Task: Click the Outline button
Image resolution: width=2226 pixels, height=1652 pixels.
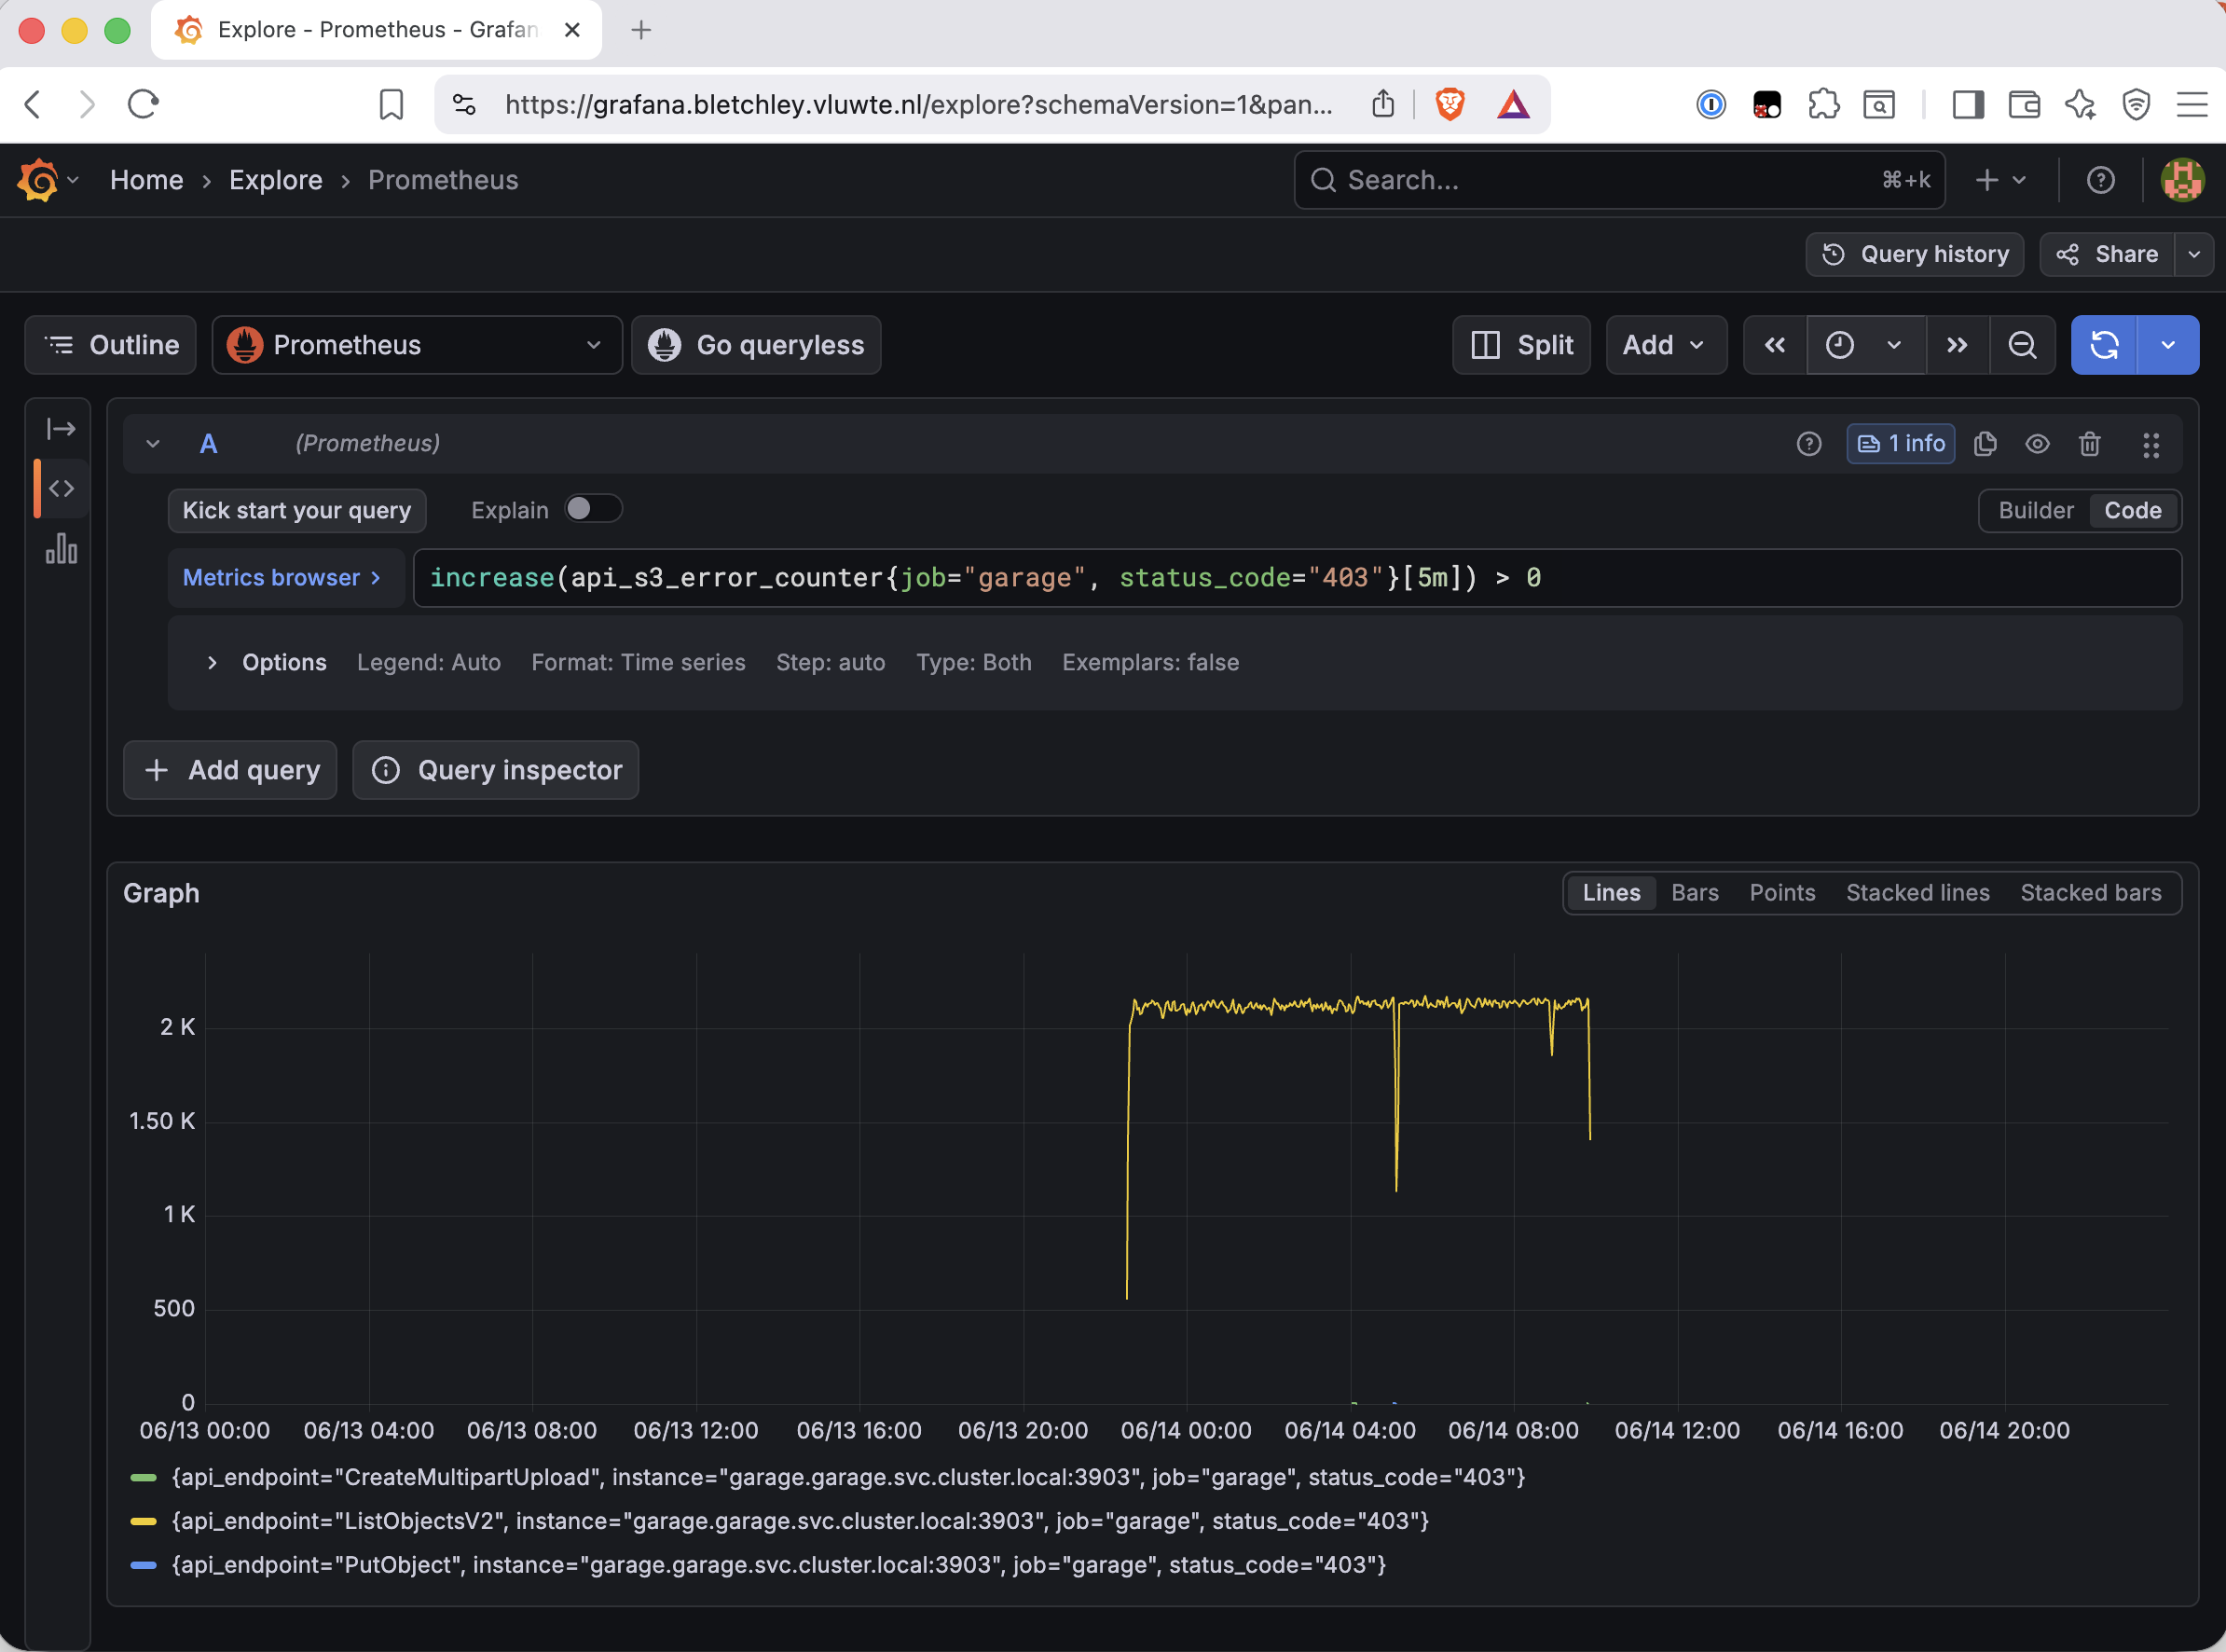Action: (x=111, y=345)
